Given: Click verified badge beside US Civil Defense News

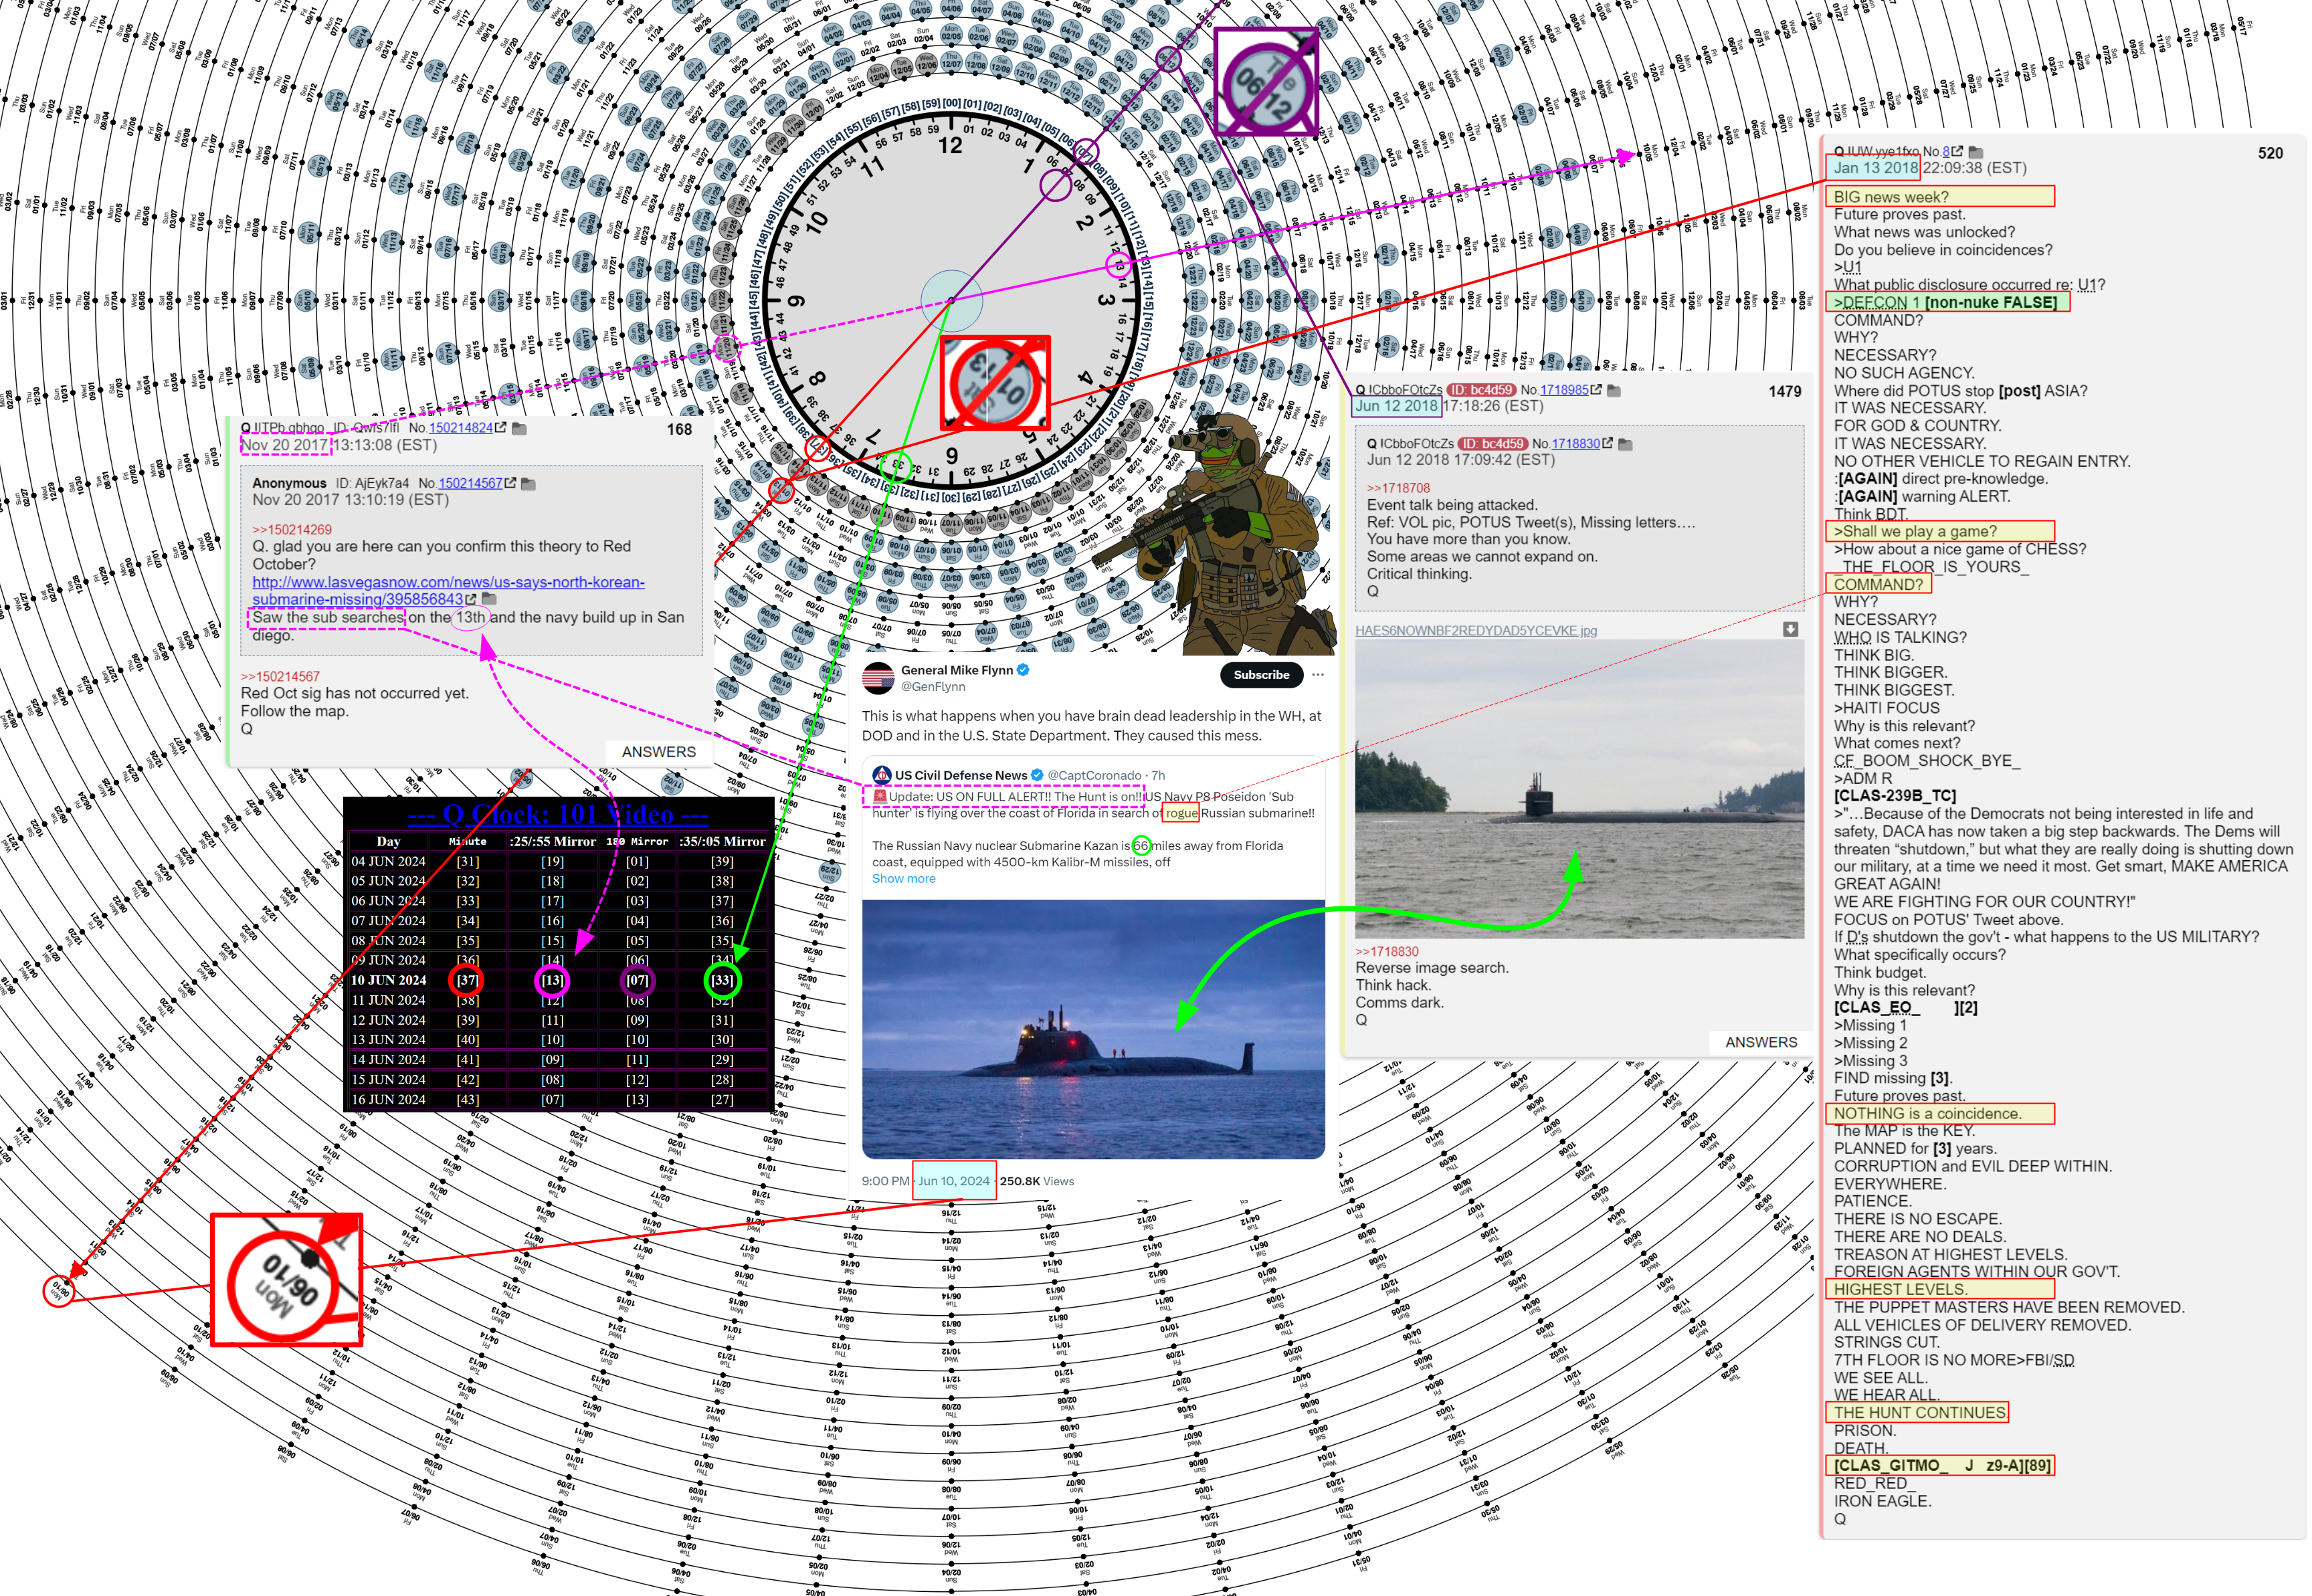Looking at the screenshot, I should point(1037,775).
